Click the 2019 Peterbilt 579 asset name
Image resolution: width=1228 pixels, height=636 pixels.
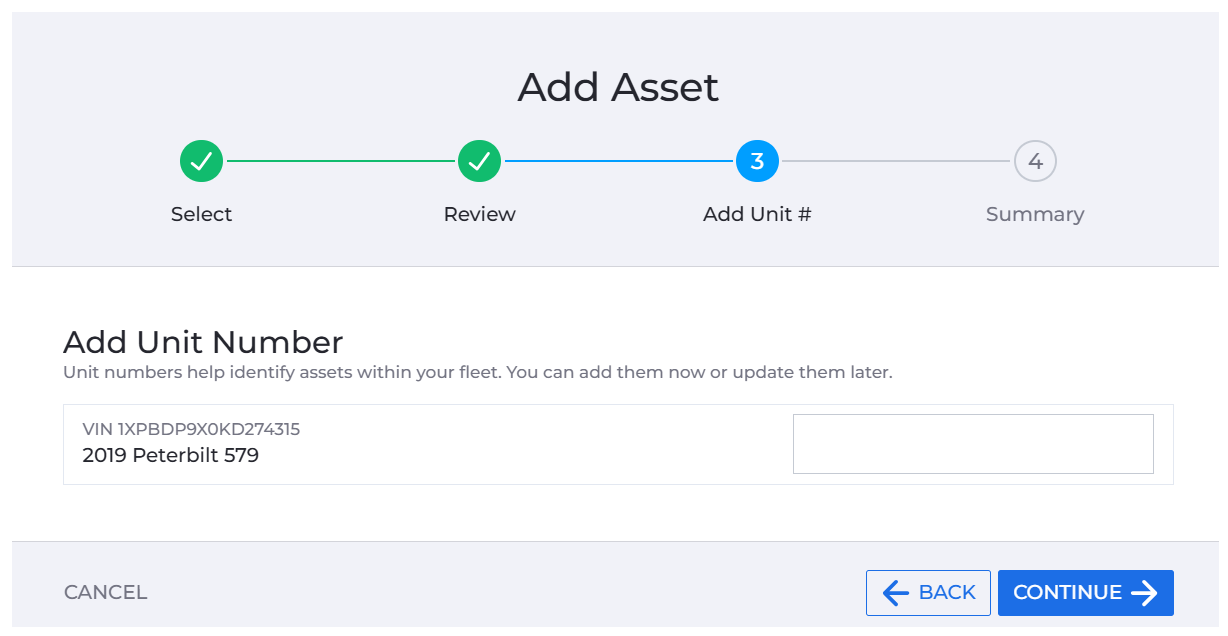171,456
